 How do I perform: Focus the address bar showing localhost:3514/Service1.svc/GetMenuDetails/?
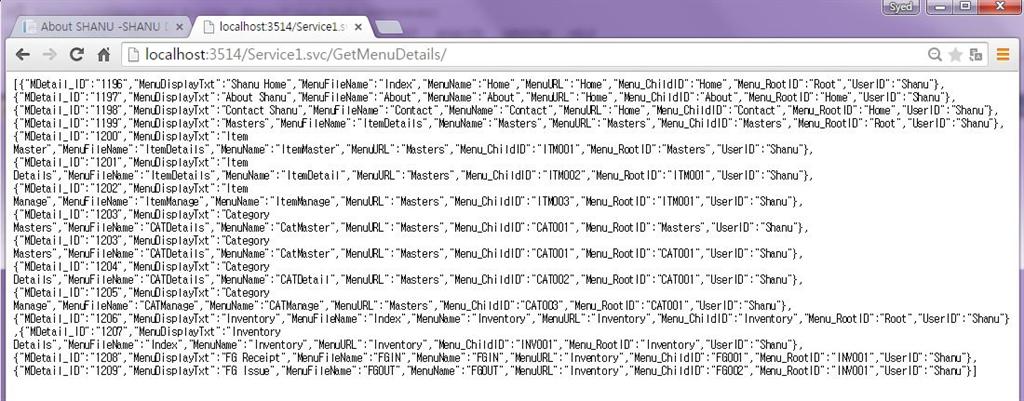(x=522, y=55)
